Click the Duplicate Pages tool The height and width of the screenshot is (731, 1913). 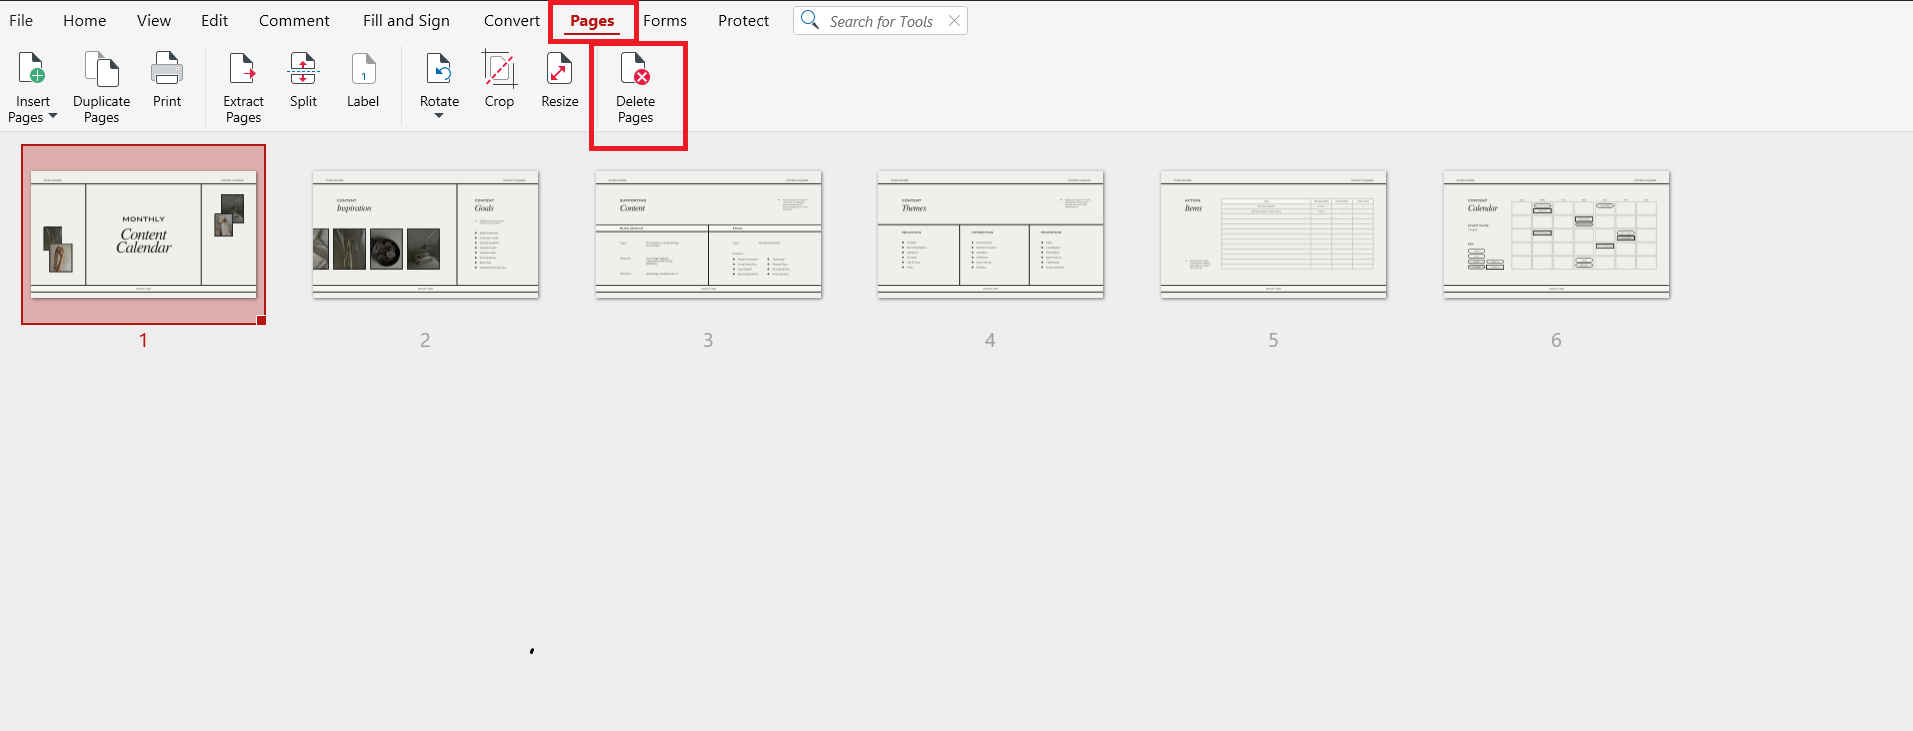point(101,88)
